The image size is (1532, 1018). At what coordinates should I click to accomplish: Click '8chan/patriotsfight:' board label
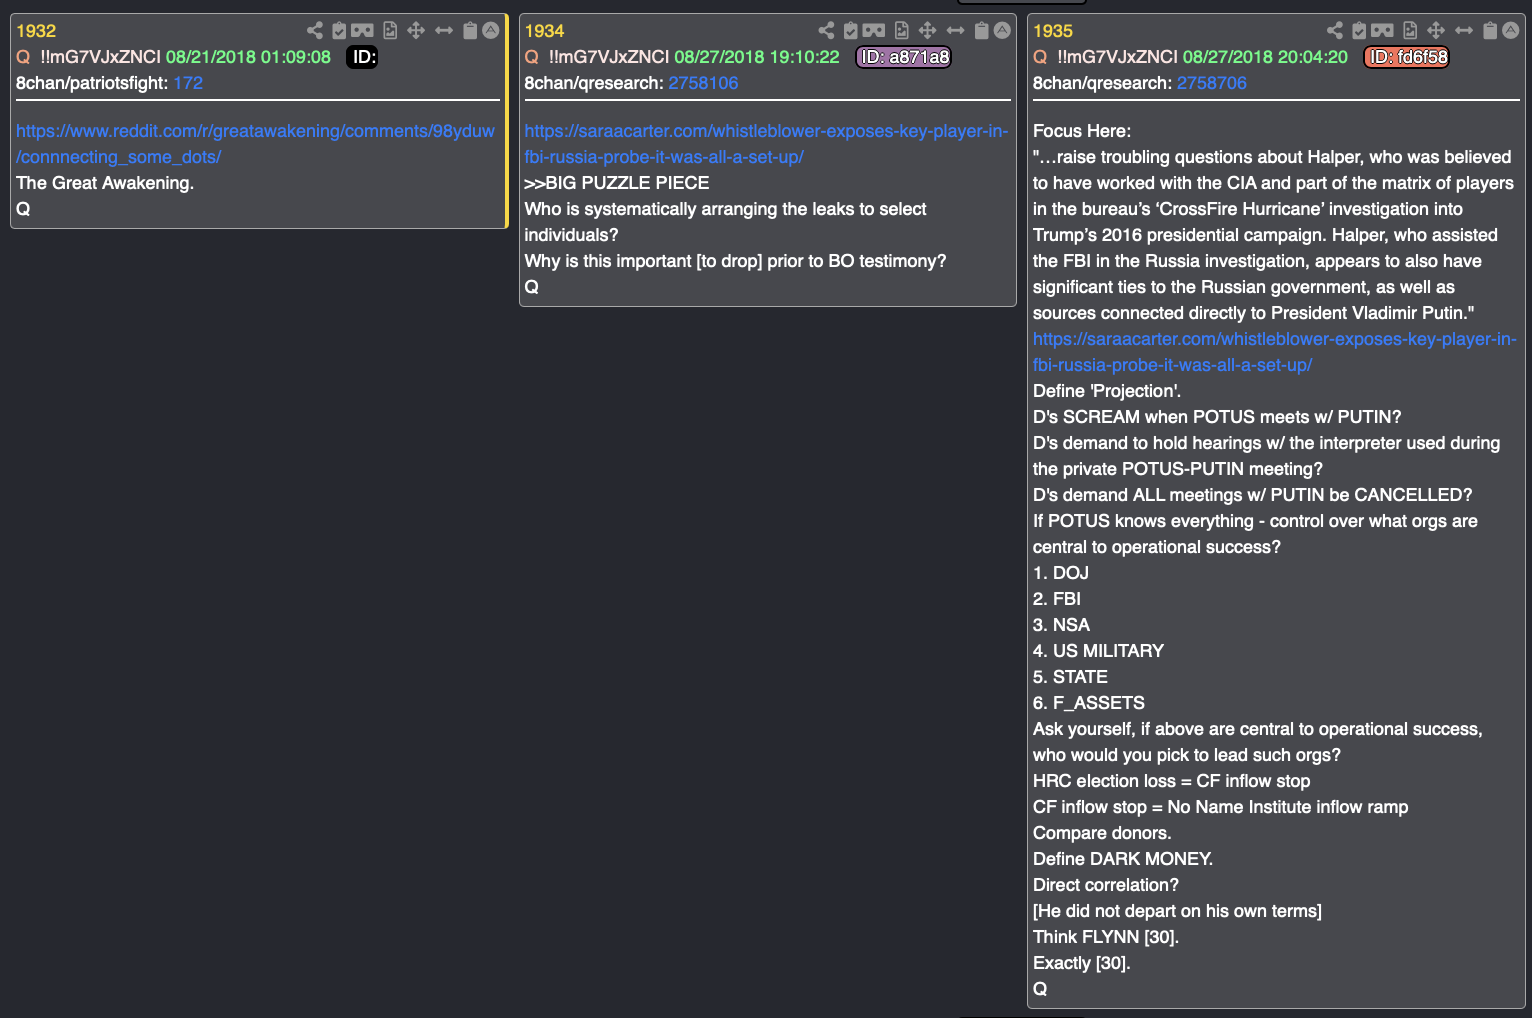[x=92, y=83]
